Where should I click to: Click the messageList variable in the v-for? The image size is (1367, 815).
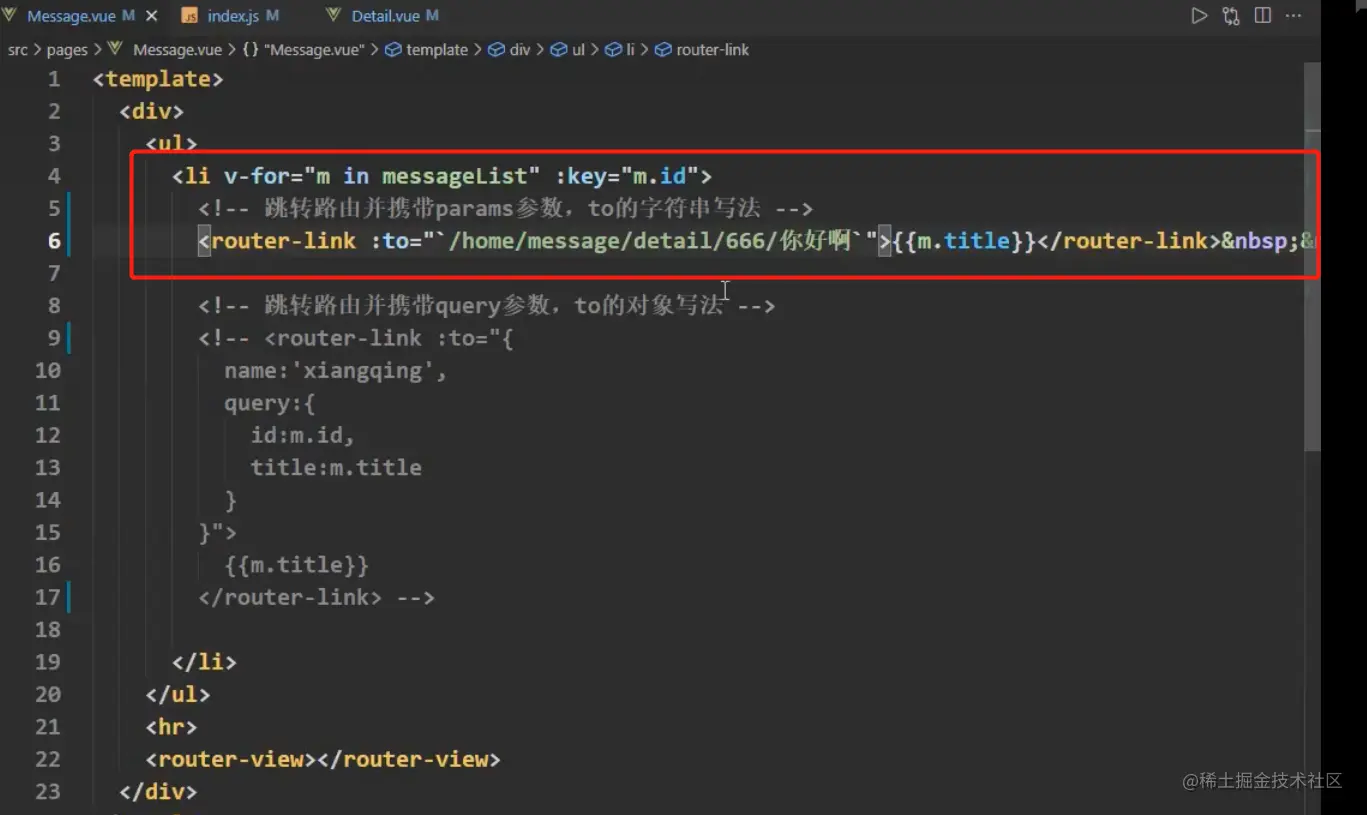[x=454, y=176]
